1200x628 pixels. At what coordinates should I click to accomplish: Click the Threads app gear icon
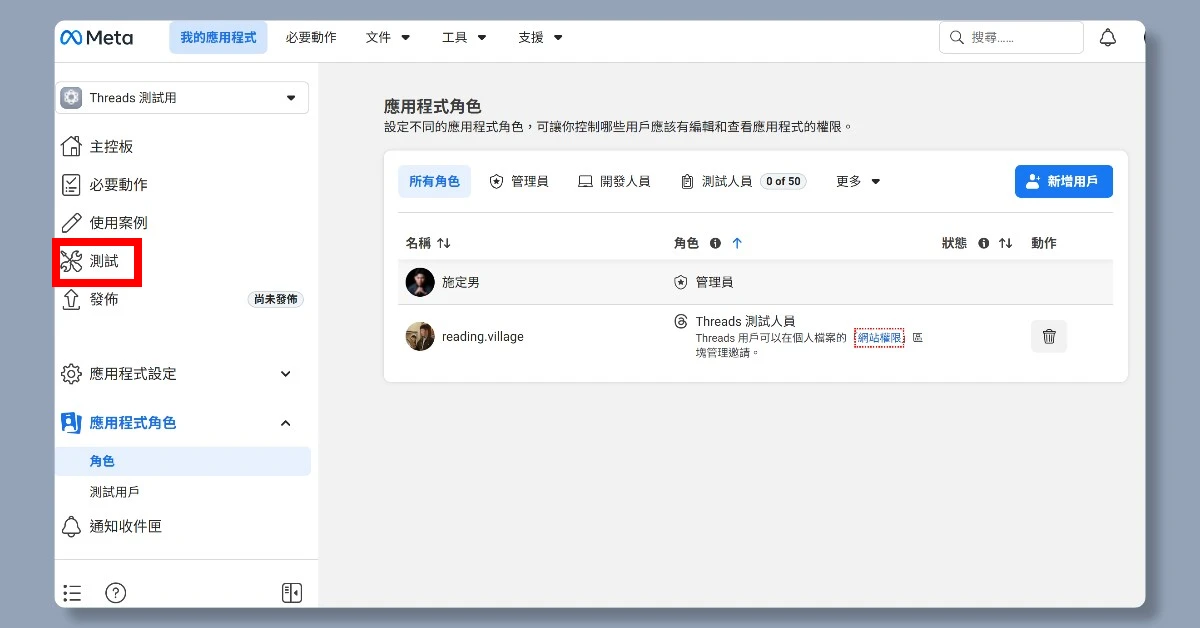[71, 98]
